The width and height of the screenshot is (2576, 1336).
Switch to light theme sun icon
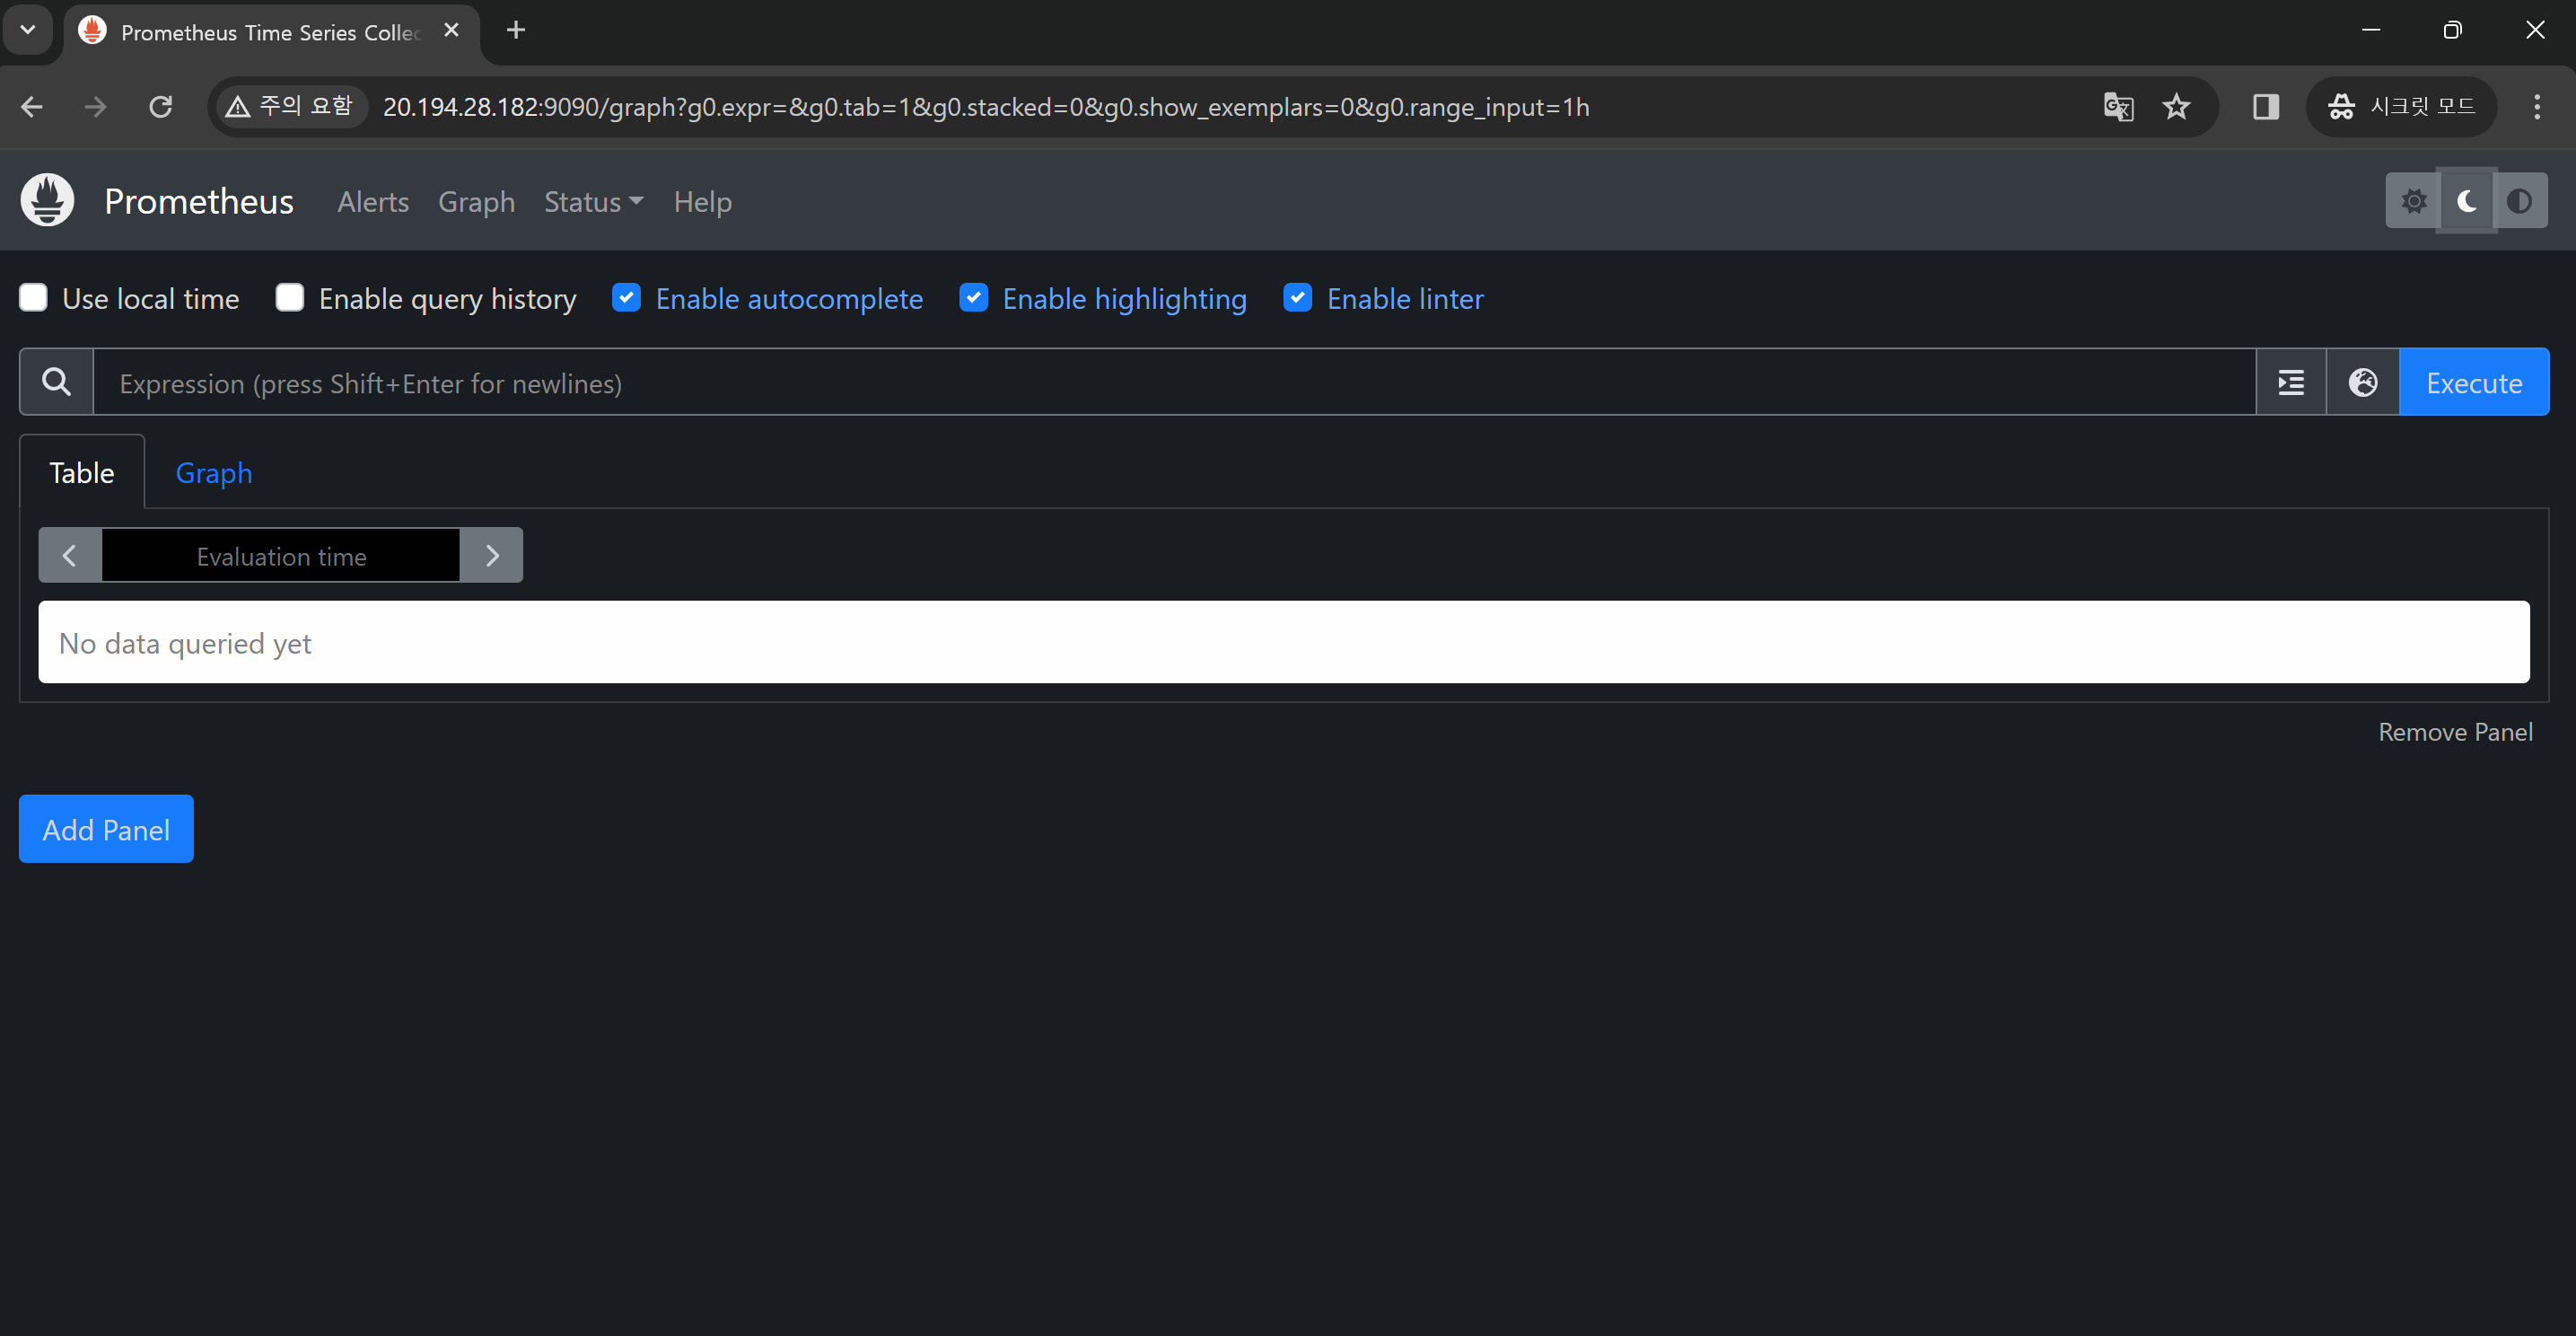click(x=2413, y=201)
